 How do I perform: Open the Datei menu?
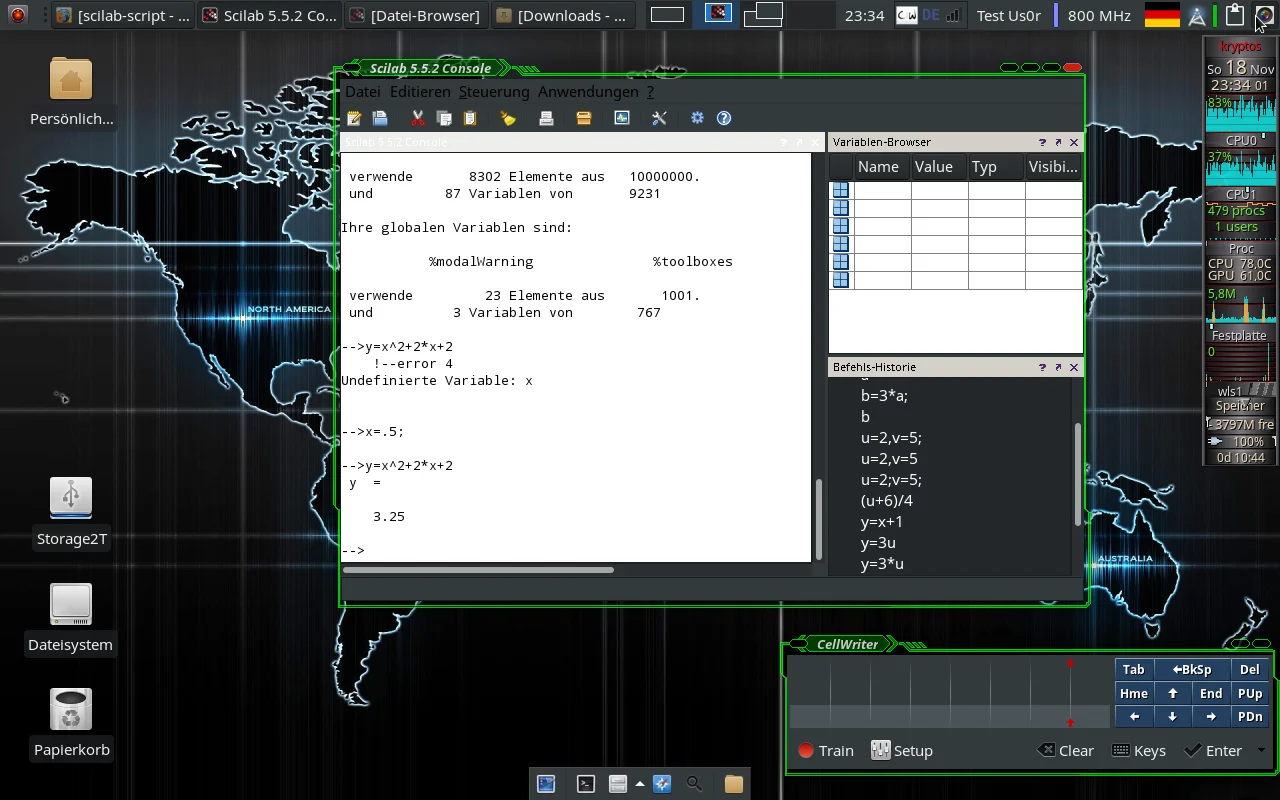click(363, 92)
